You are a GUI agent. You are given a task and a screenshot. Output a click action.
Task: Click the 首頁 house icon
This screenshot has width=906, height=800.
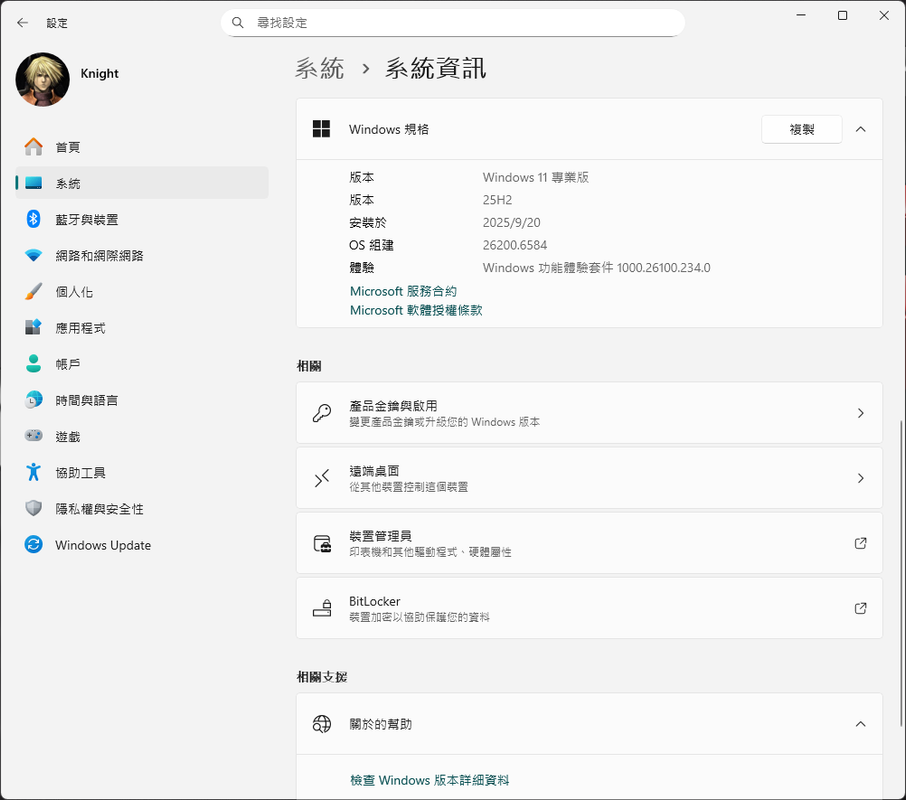[x=34, y=147]
